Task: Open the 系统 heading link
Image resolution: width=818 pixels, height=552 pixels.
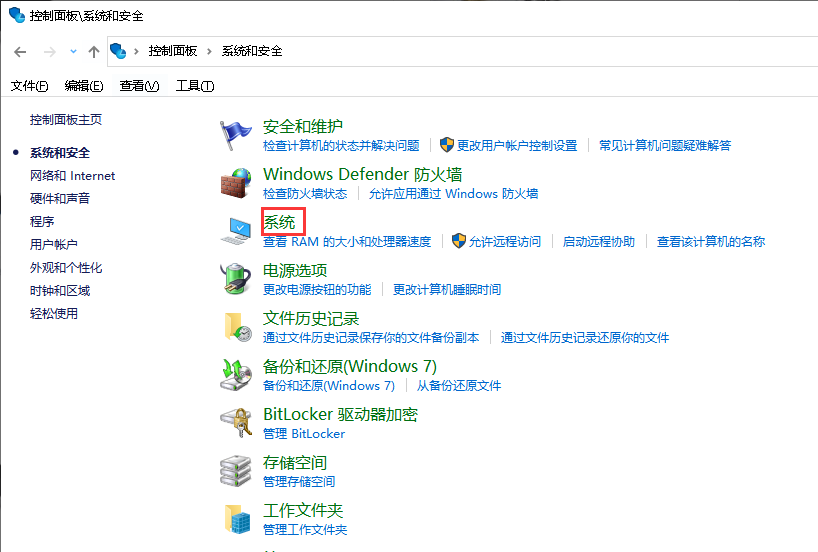Action: pos(279,222)
